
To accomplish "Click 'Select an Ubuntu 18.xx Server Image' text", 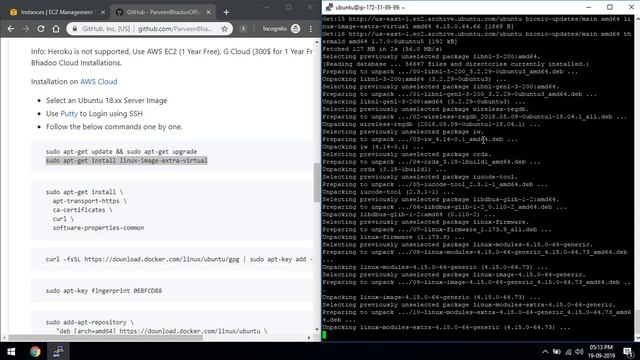I will (107, 100).
